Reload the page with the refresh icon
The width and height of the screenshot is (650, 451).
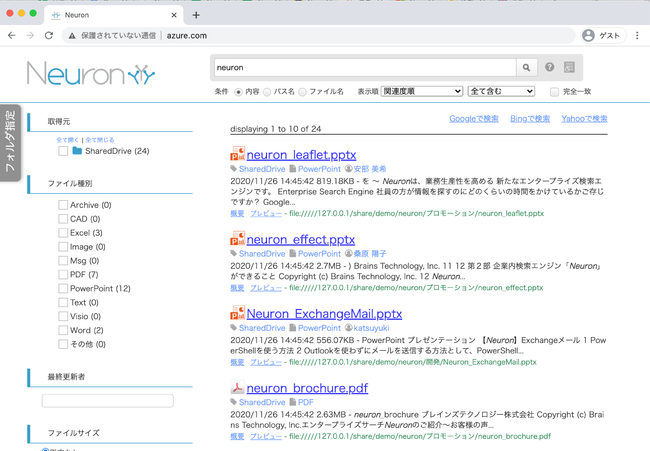(49, 36)
